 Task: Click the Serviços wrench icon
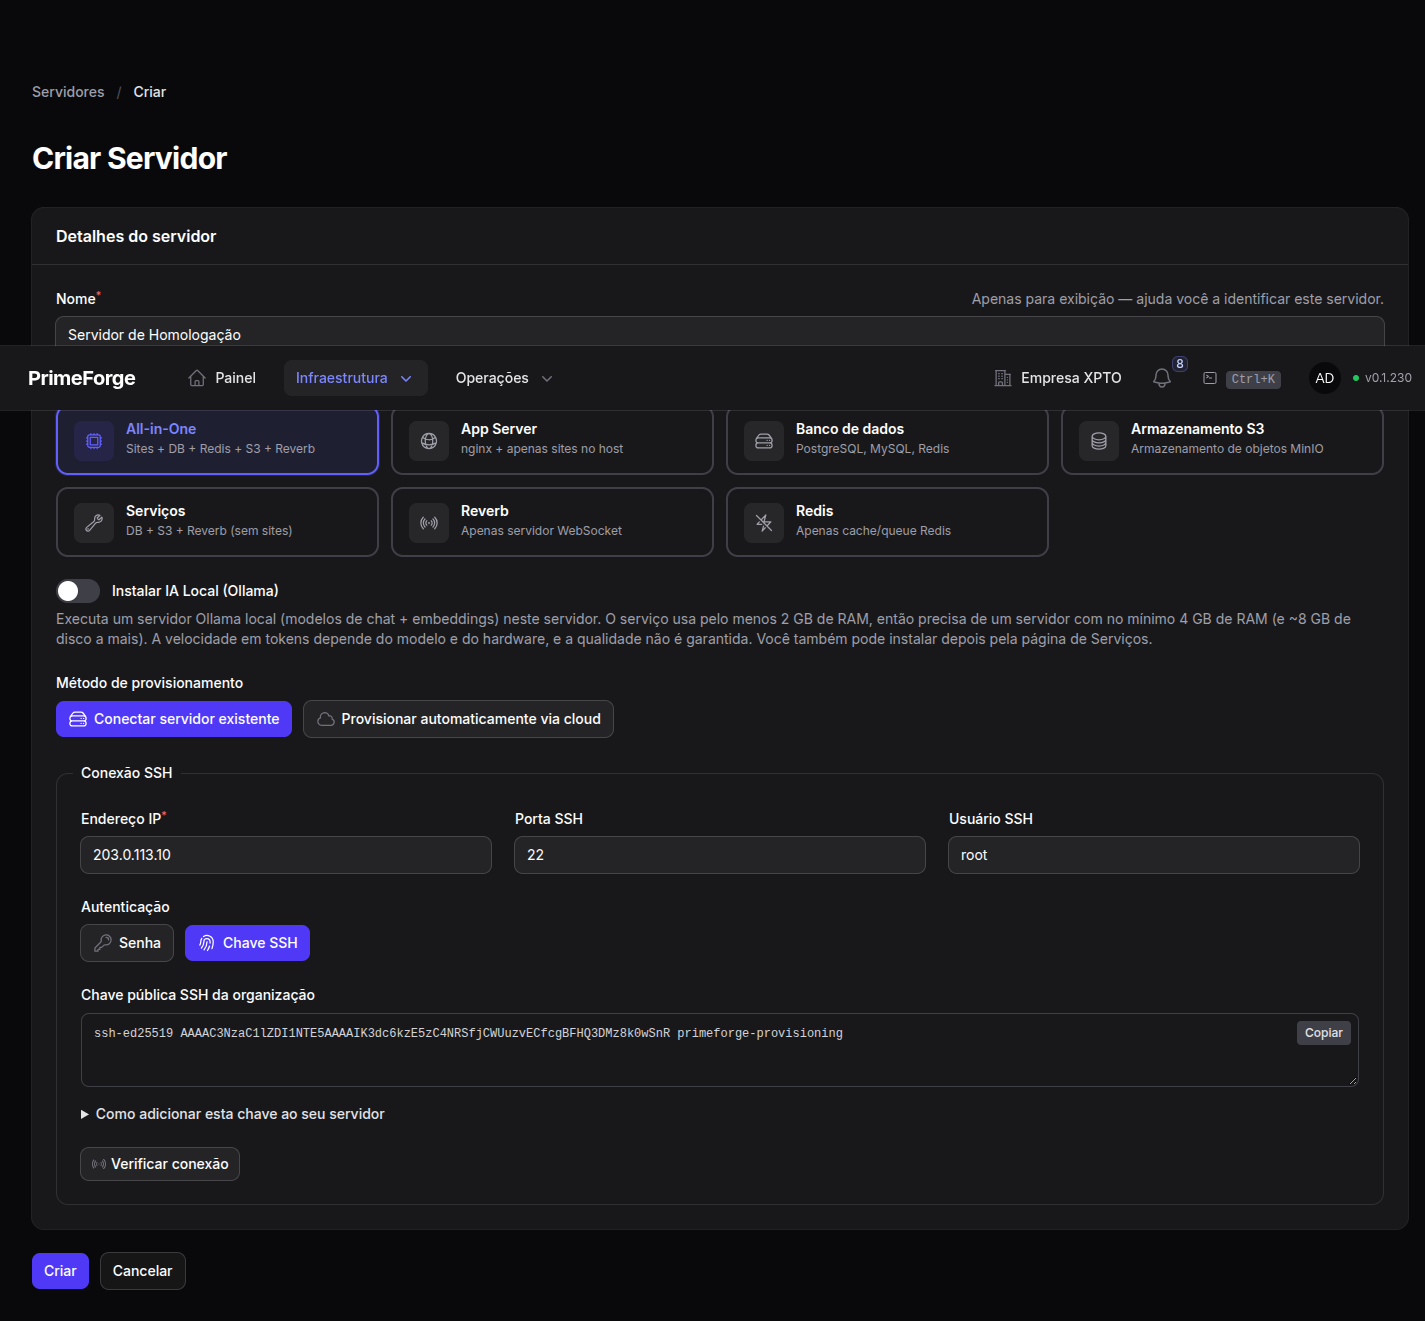tap(94, 523)
